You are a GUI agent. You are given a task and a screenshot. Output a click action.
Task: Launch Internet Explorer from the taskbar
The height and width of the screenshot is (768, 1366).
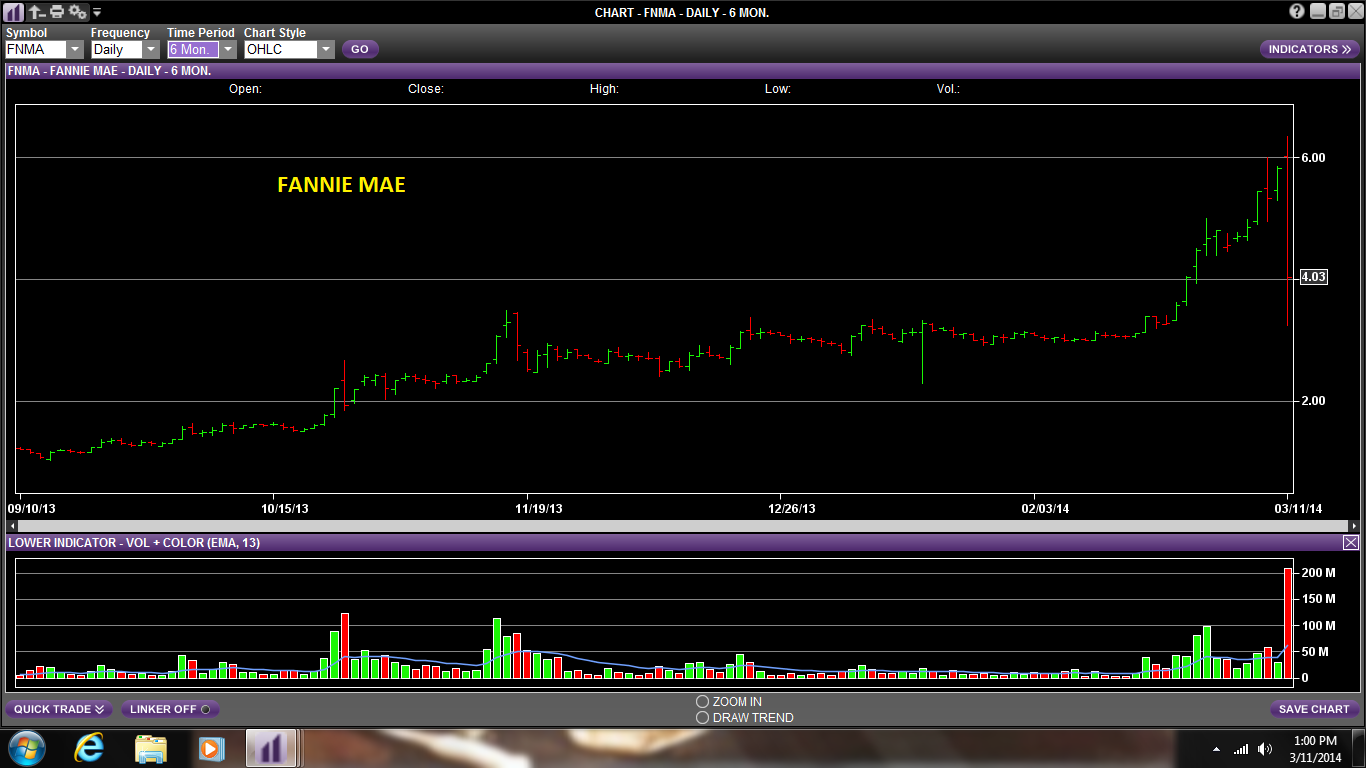point(89,748)
